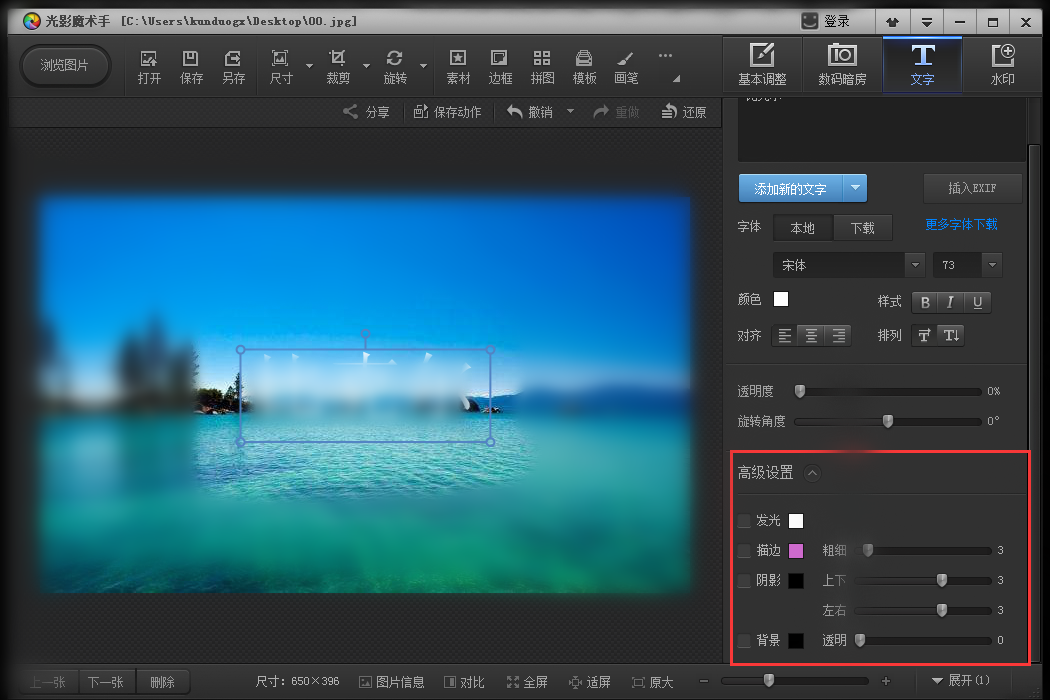The width and height of the screenshot is (1050, 700).
Task: Open the 宋体 font dropdown
Action: [x=915, y=265]
